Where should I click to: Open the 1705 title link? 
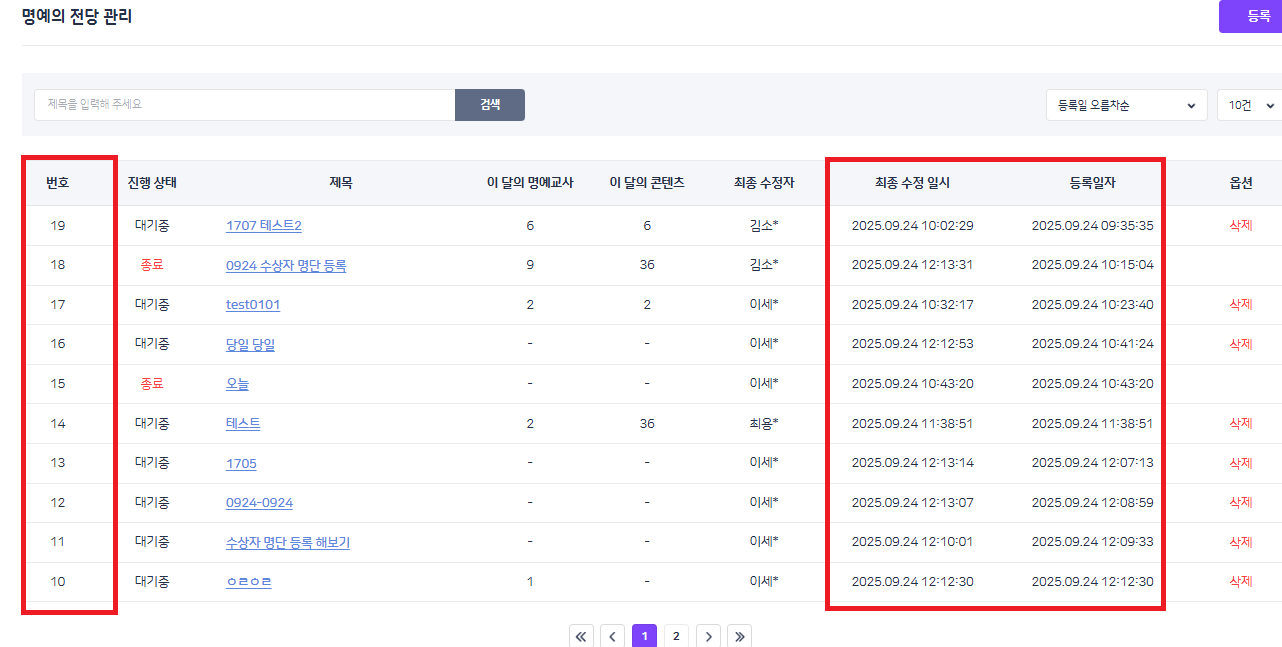[241, 463]
